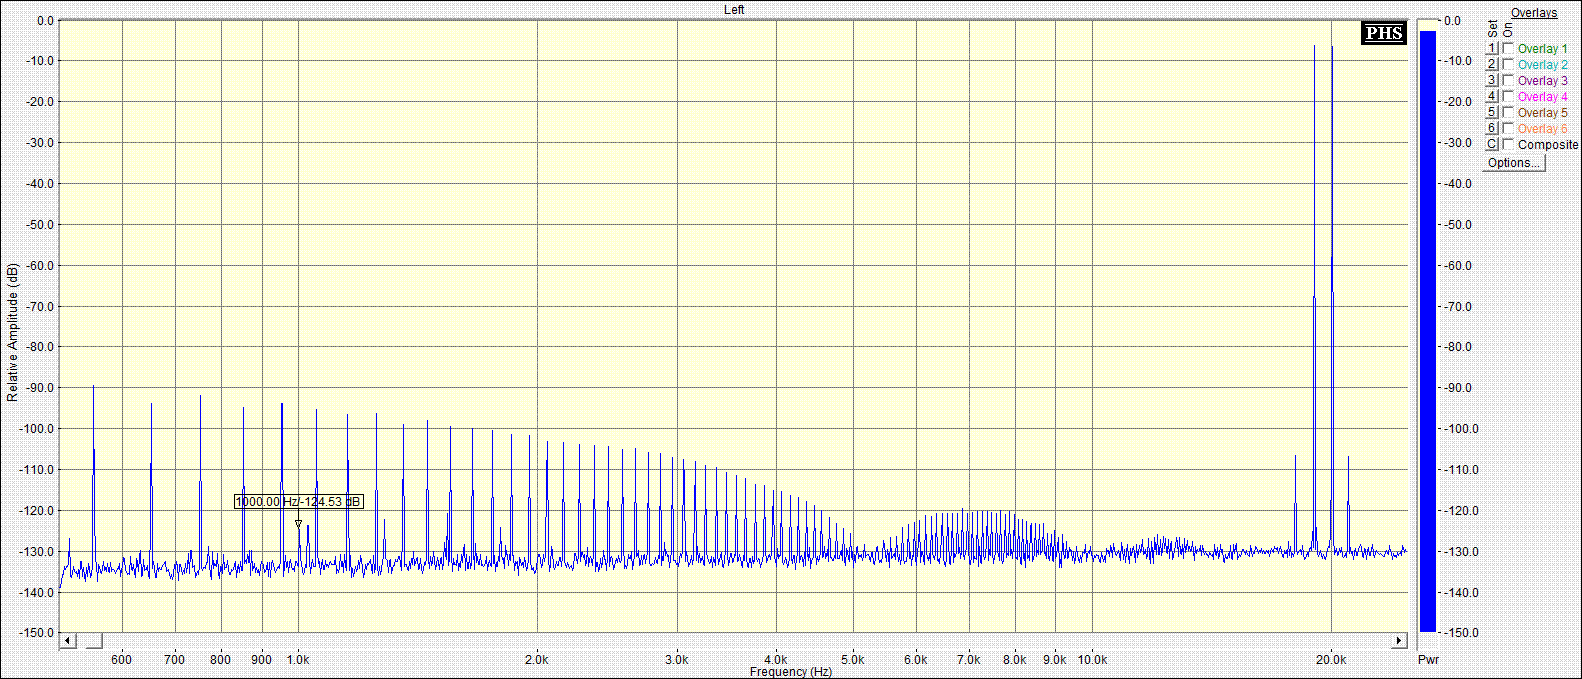Image resolution: width=1582 pixels, height=679 pixels.
Task: Click the Set button for Overlay 6
Action: [1492, 128]
